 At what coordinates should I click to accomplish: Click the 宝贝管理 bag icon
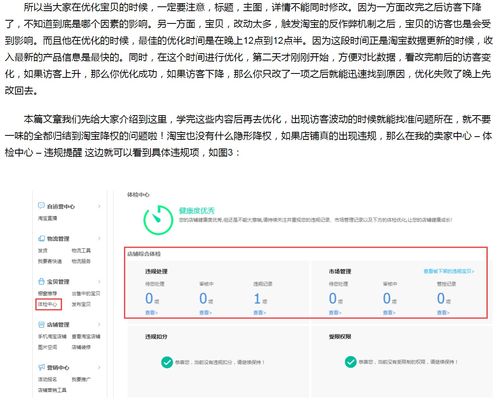pyautogui.click(x=41, y=281)
